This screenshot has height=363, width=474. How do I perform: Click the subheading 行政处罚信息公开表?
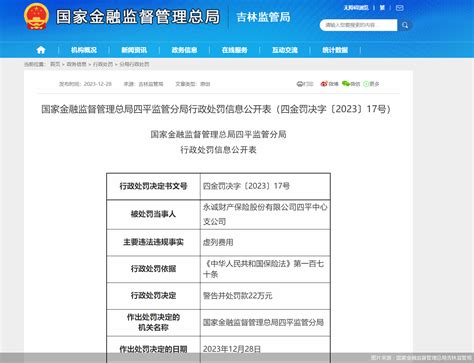tap(218, 150)
